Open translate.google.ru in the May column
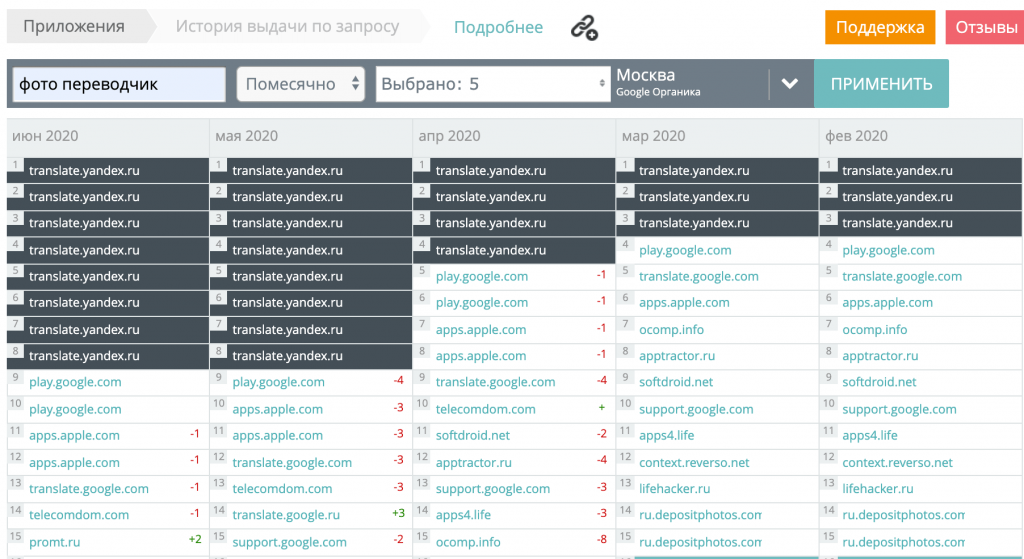Viewport: 1024px width, 559px height. (x=286, y=515)
